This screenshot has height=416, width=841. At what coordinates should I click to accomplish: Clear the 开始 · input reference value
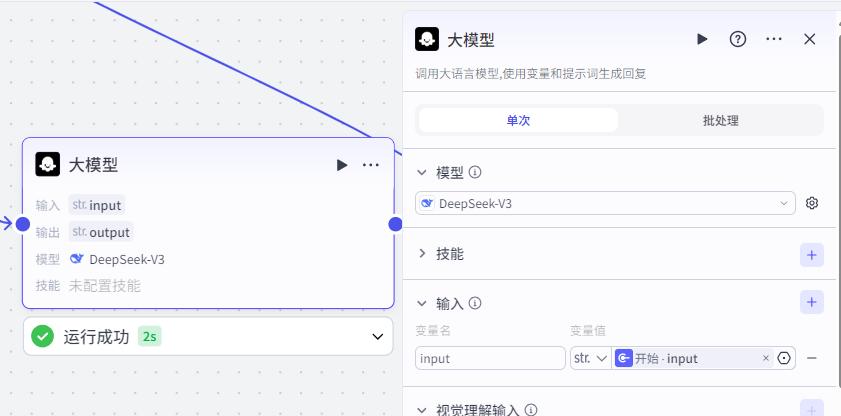[766, 358]
